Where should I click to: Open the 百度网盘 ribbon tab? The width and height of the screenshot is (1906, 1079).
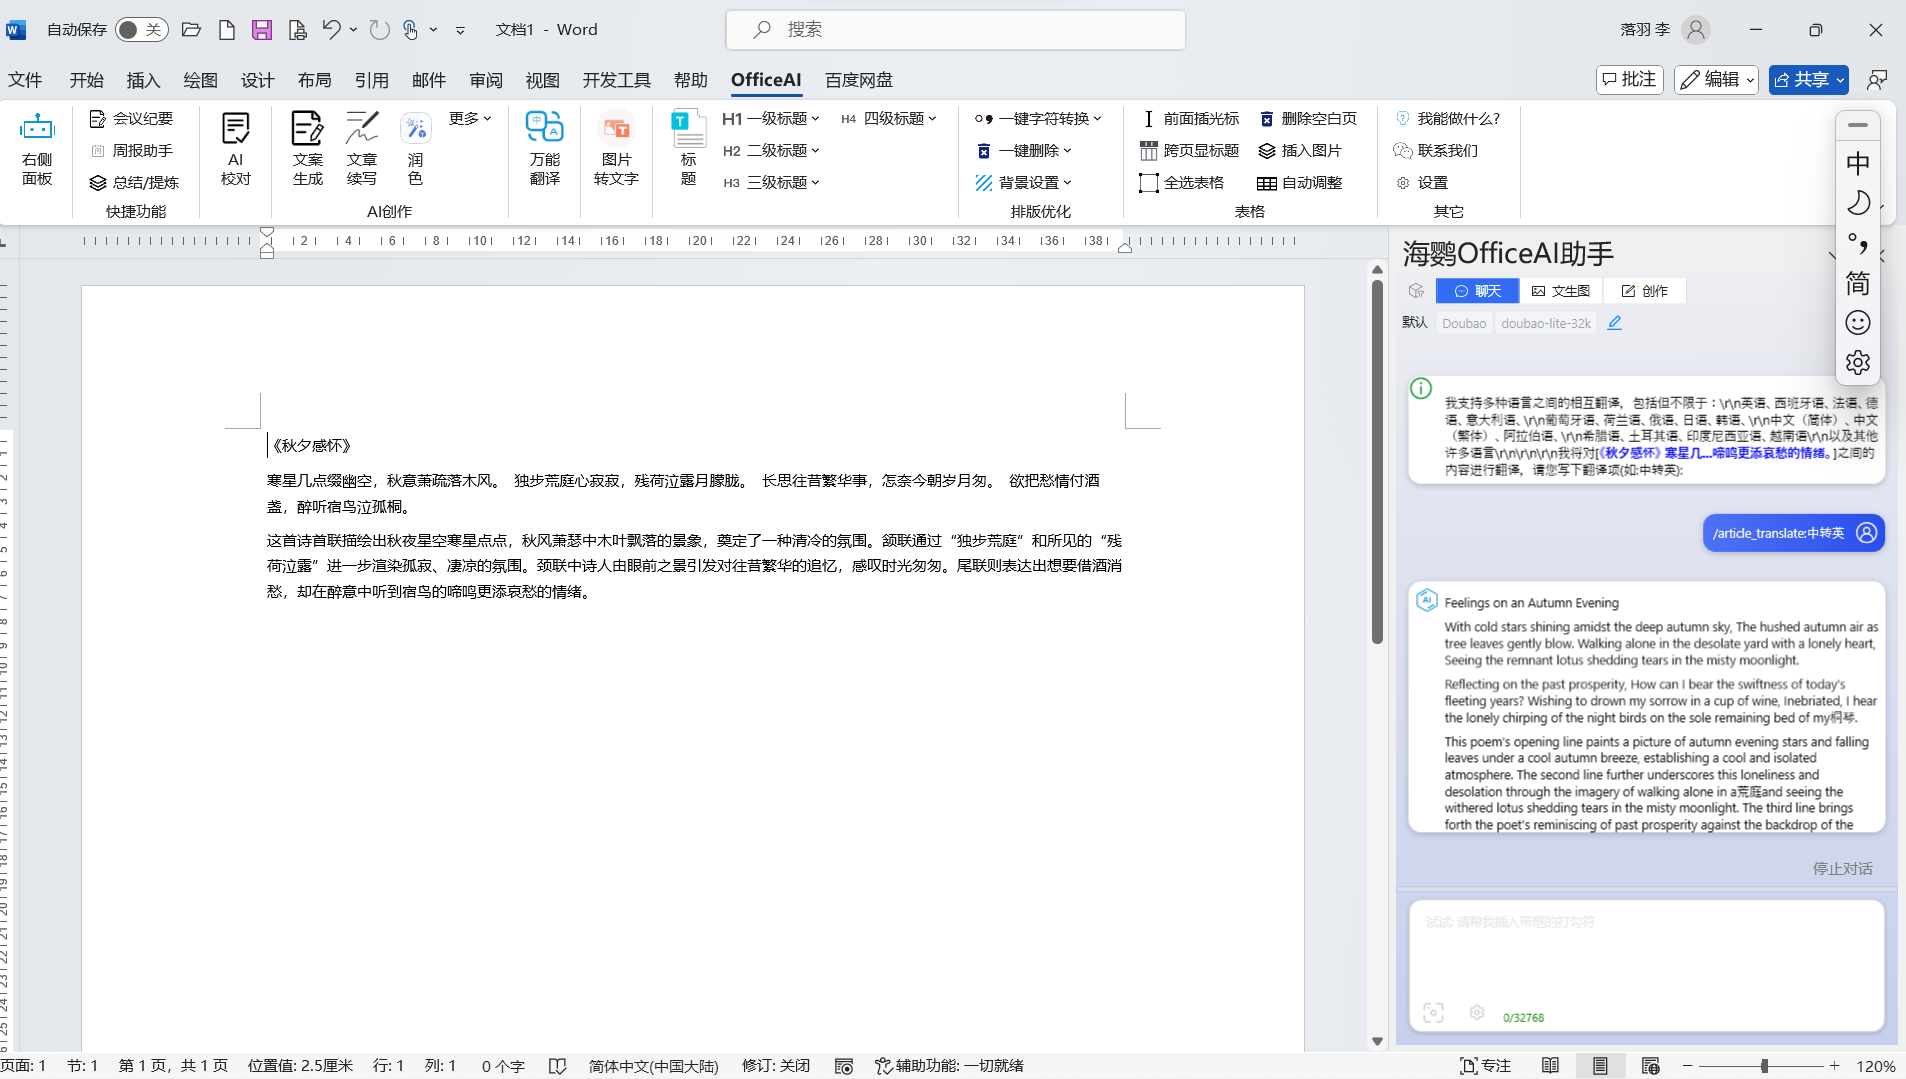(x=859, y=80)
